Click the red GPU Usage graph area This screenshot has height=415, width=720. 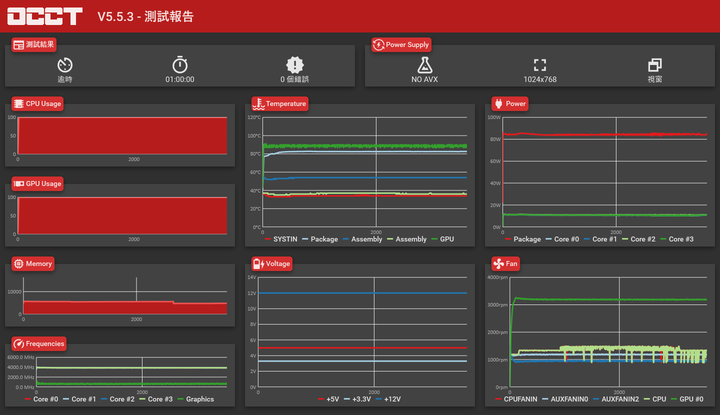click(122, 216)
